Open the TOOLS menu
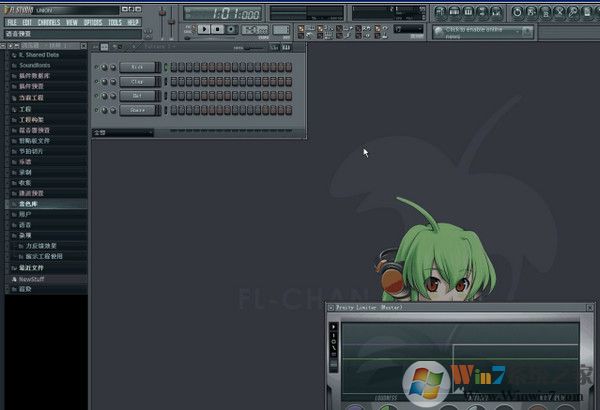 tap(114, 22)
